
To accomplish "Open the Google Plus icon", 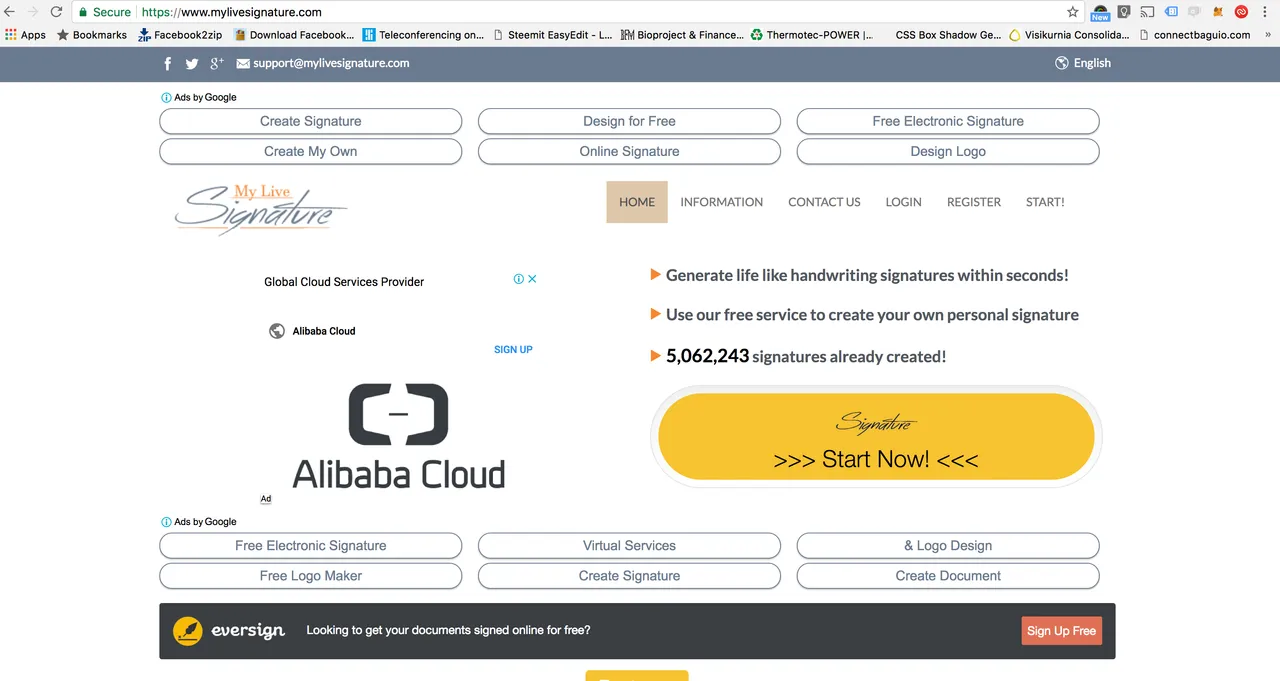I will (x=217, y=63).
